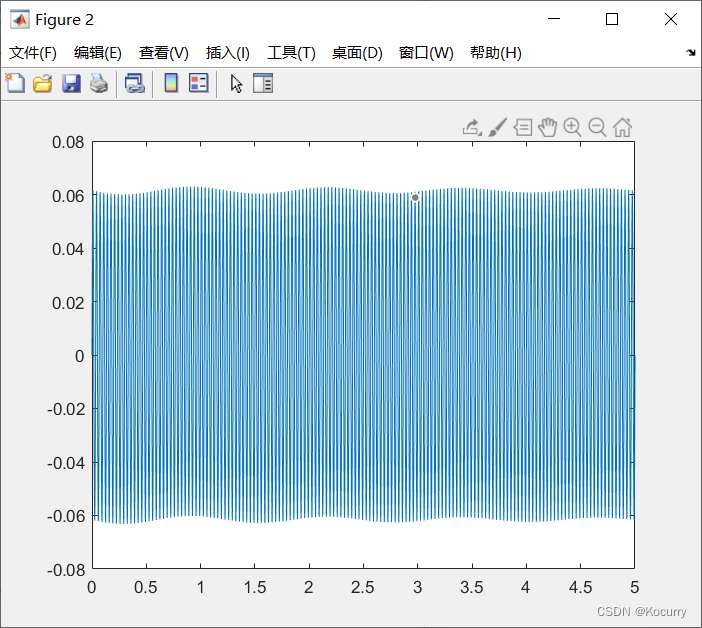Click the Link Plot toolbar icon

pos(135,84)
